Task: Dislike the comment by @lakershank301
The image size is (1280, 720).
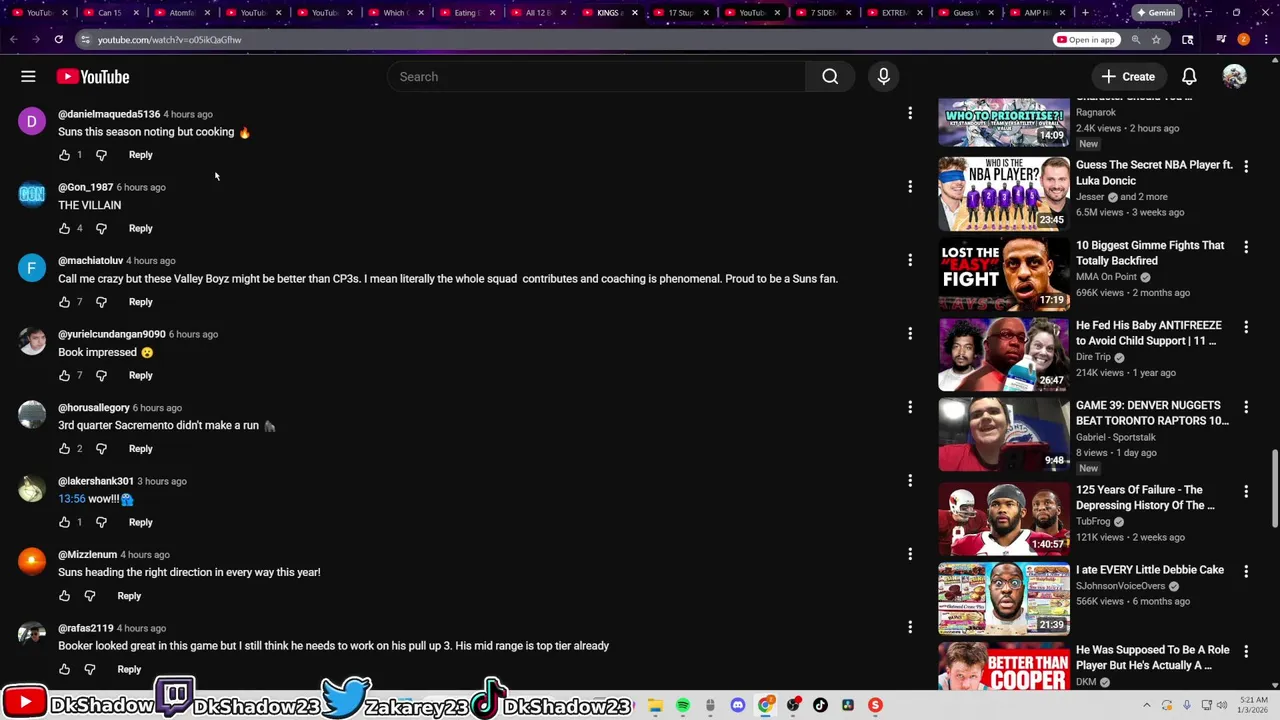Action: pos(101,522)
